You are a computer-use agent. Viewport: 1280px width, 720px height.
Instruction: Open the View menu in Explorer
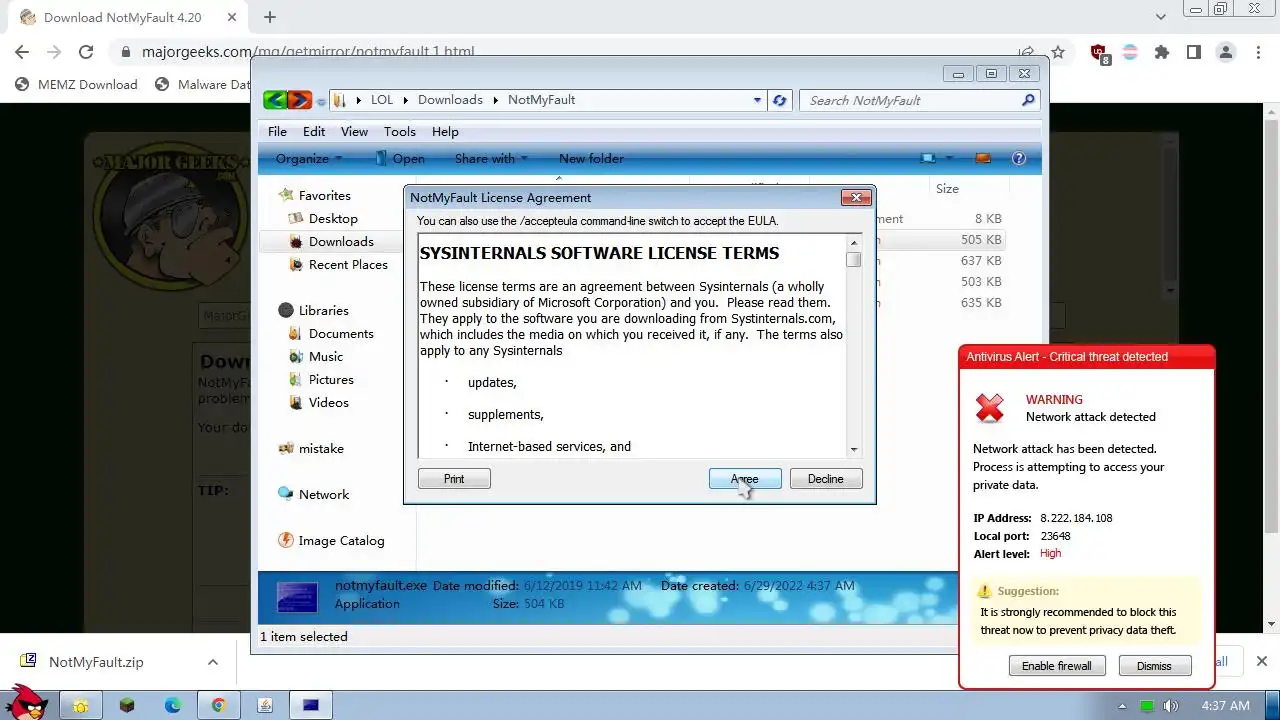354,131
